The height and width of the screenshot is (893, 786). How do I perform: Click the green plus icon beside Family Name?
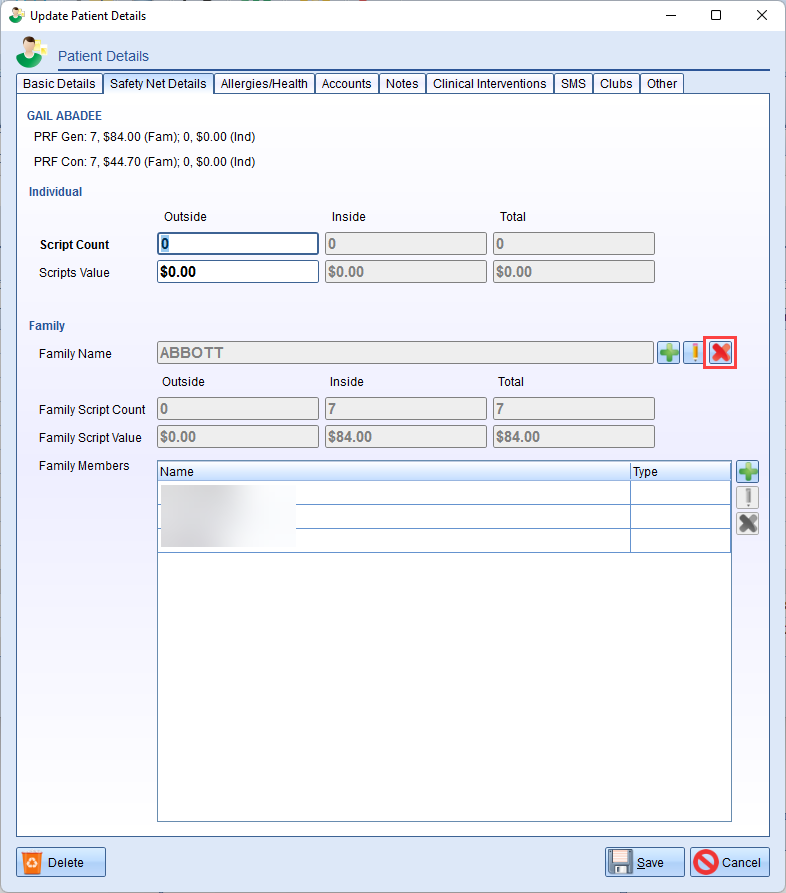pyautogui.click(x=668, y=353)
